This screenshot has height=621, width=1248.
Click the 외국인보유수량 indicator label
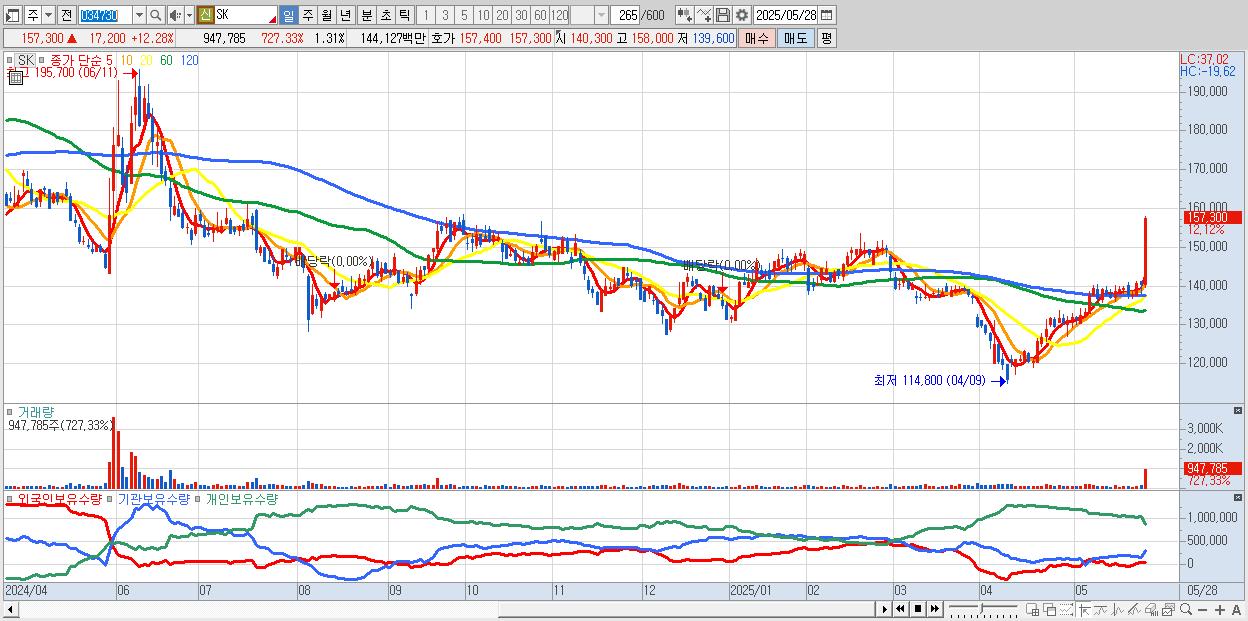coord(60,498)
